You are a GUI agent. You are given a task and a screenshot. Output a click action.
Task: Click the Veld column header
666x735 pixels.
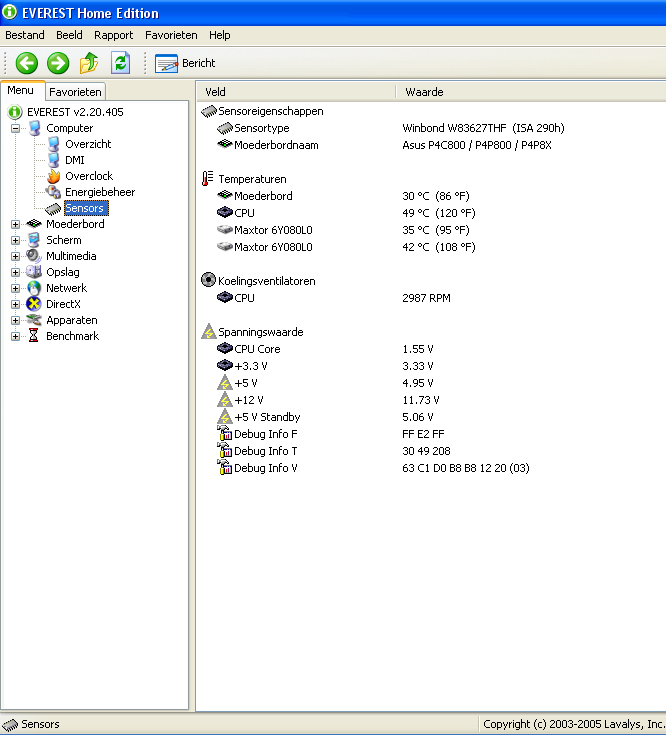296,92
